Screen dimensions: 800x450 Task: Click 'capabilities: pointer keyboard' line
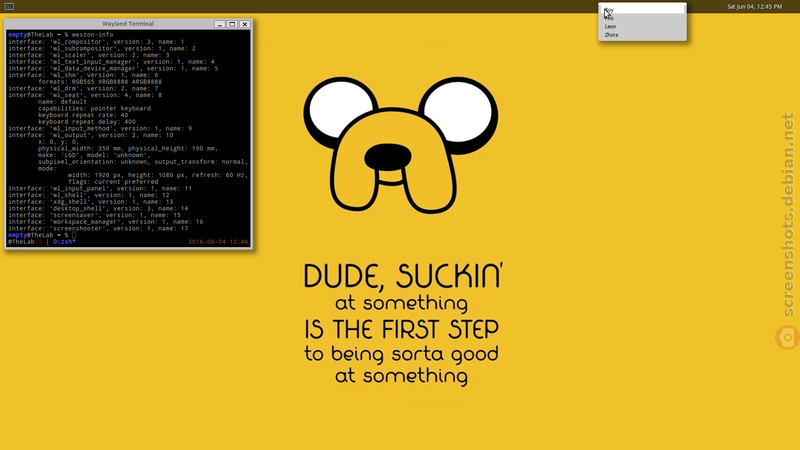tap(94, 108)
